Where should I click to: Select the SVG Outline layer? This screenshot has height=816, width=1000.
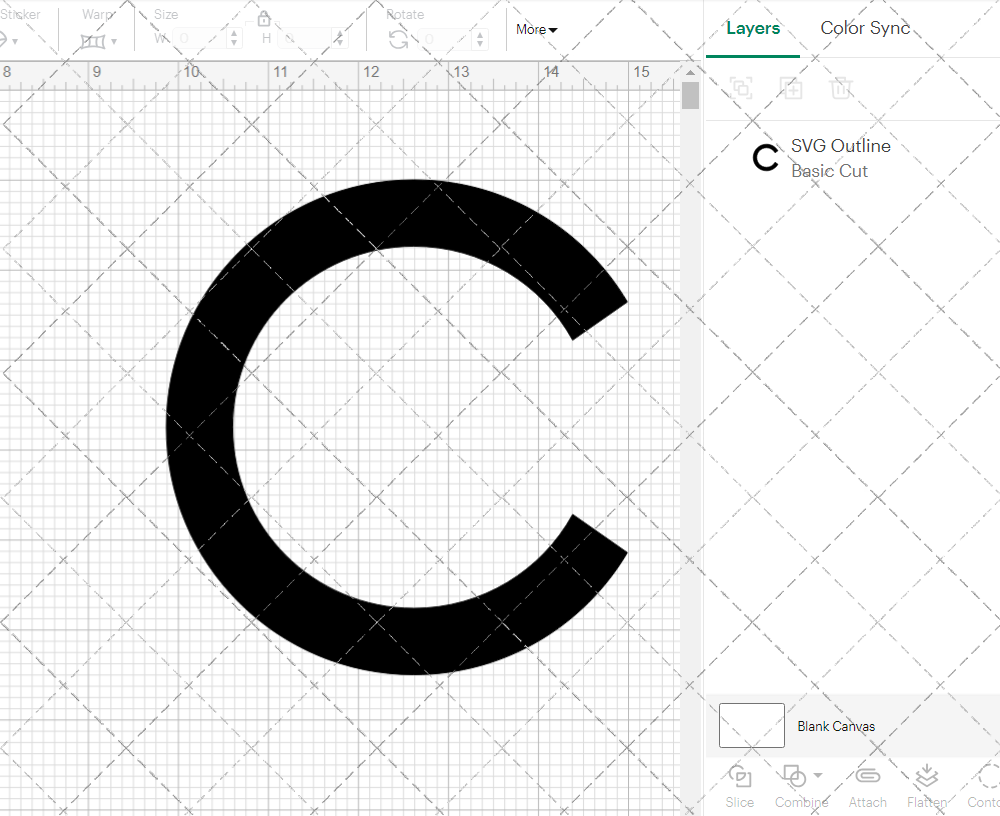[839, 158]
